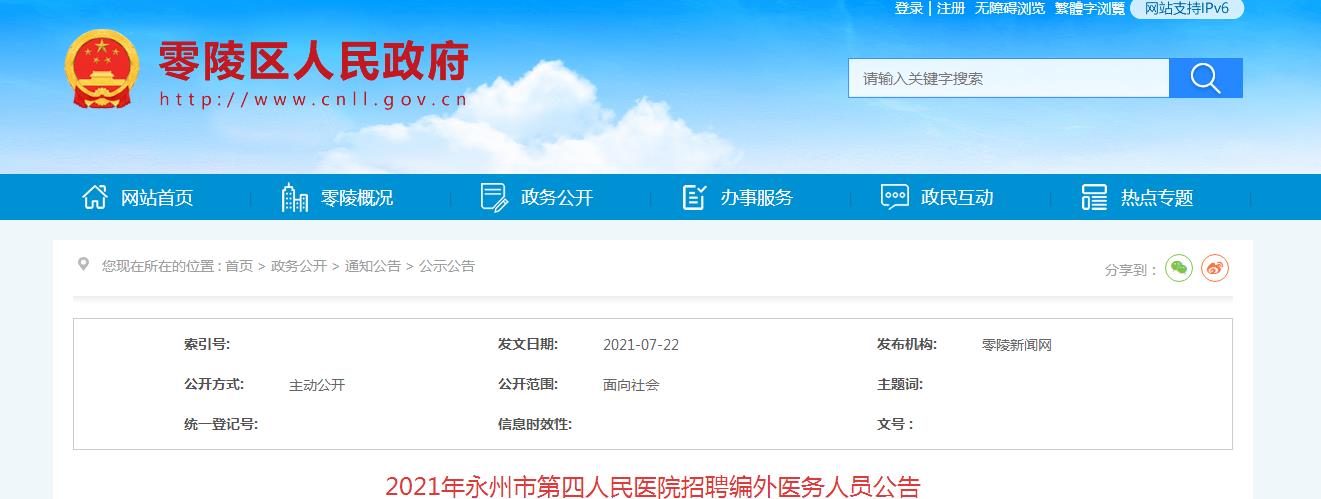This screenshot has width=1321, height=499.
Task: Go to 首页 in breadcrumb
Action: point(239,266)
